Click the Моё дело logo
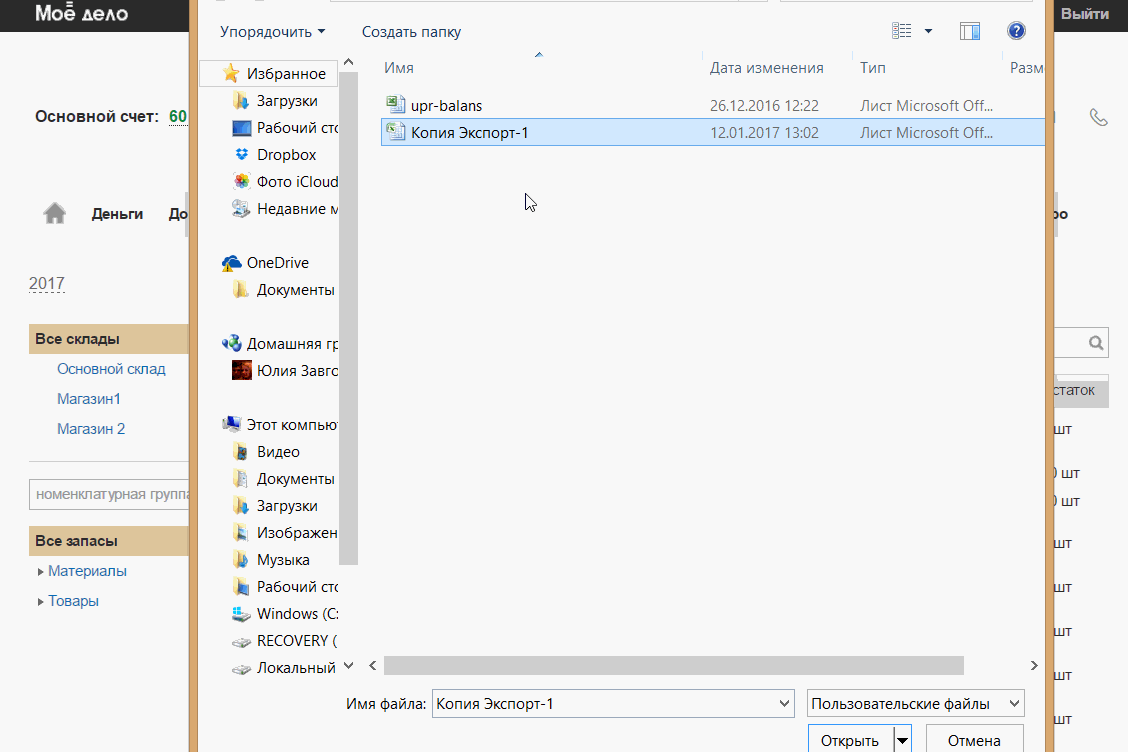Image resolution: width=1128 pixels, height=752 pixels. point(81,13)
